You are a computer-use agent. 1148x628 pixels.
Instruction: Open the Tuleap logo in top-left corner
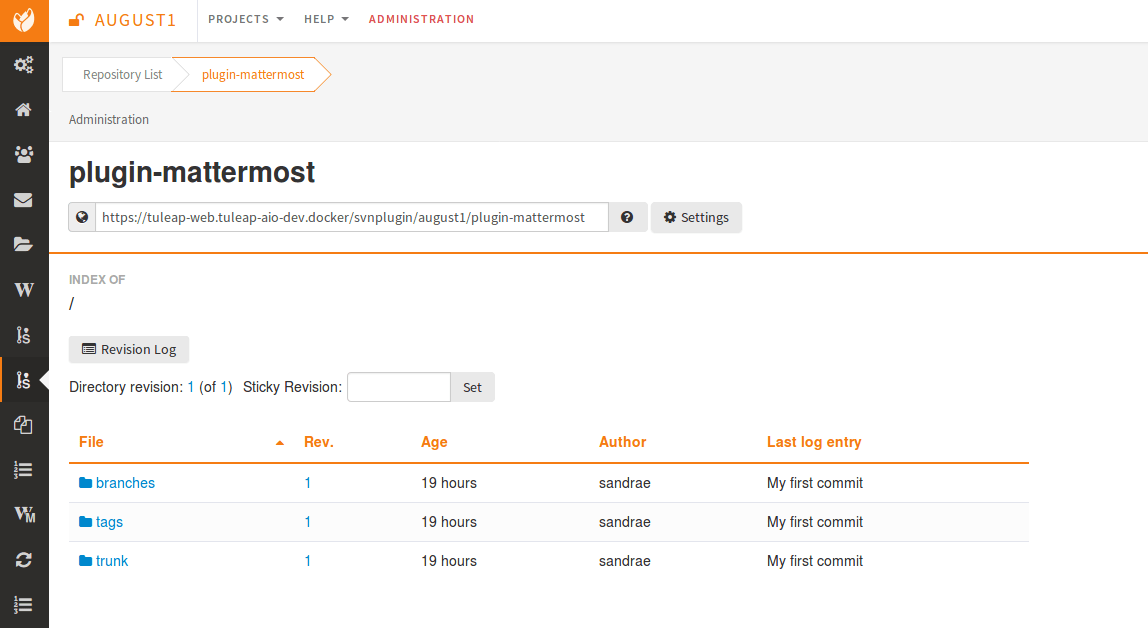23,20
